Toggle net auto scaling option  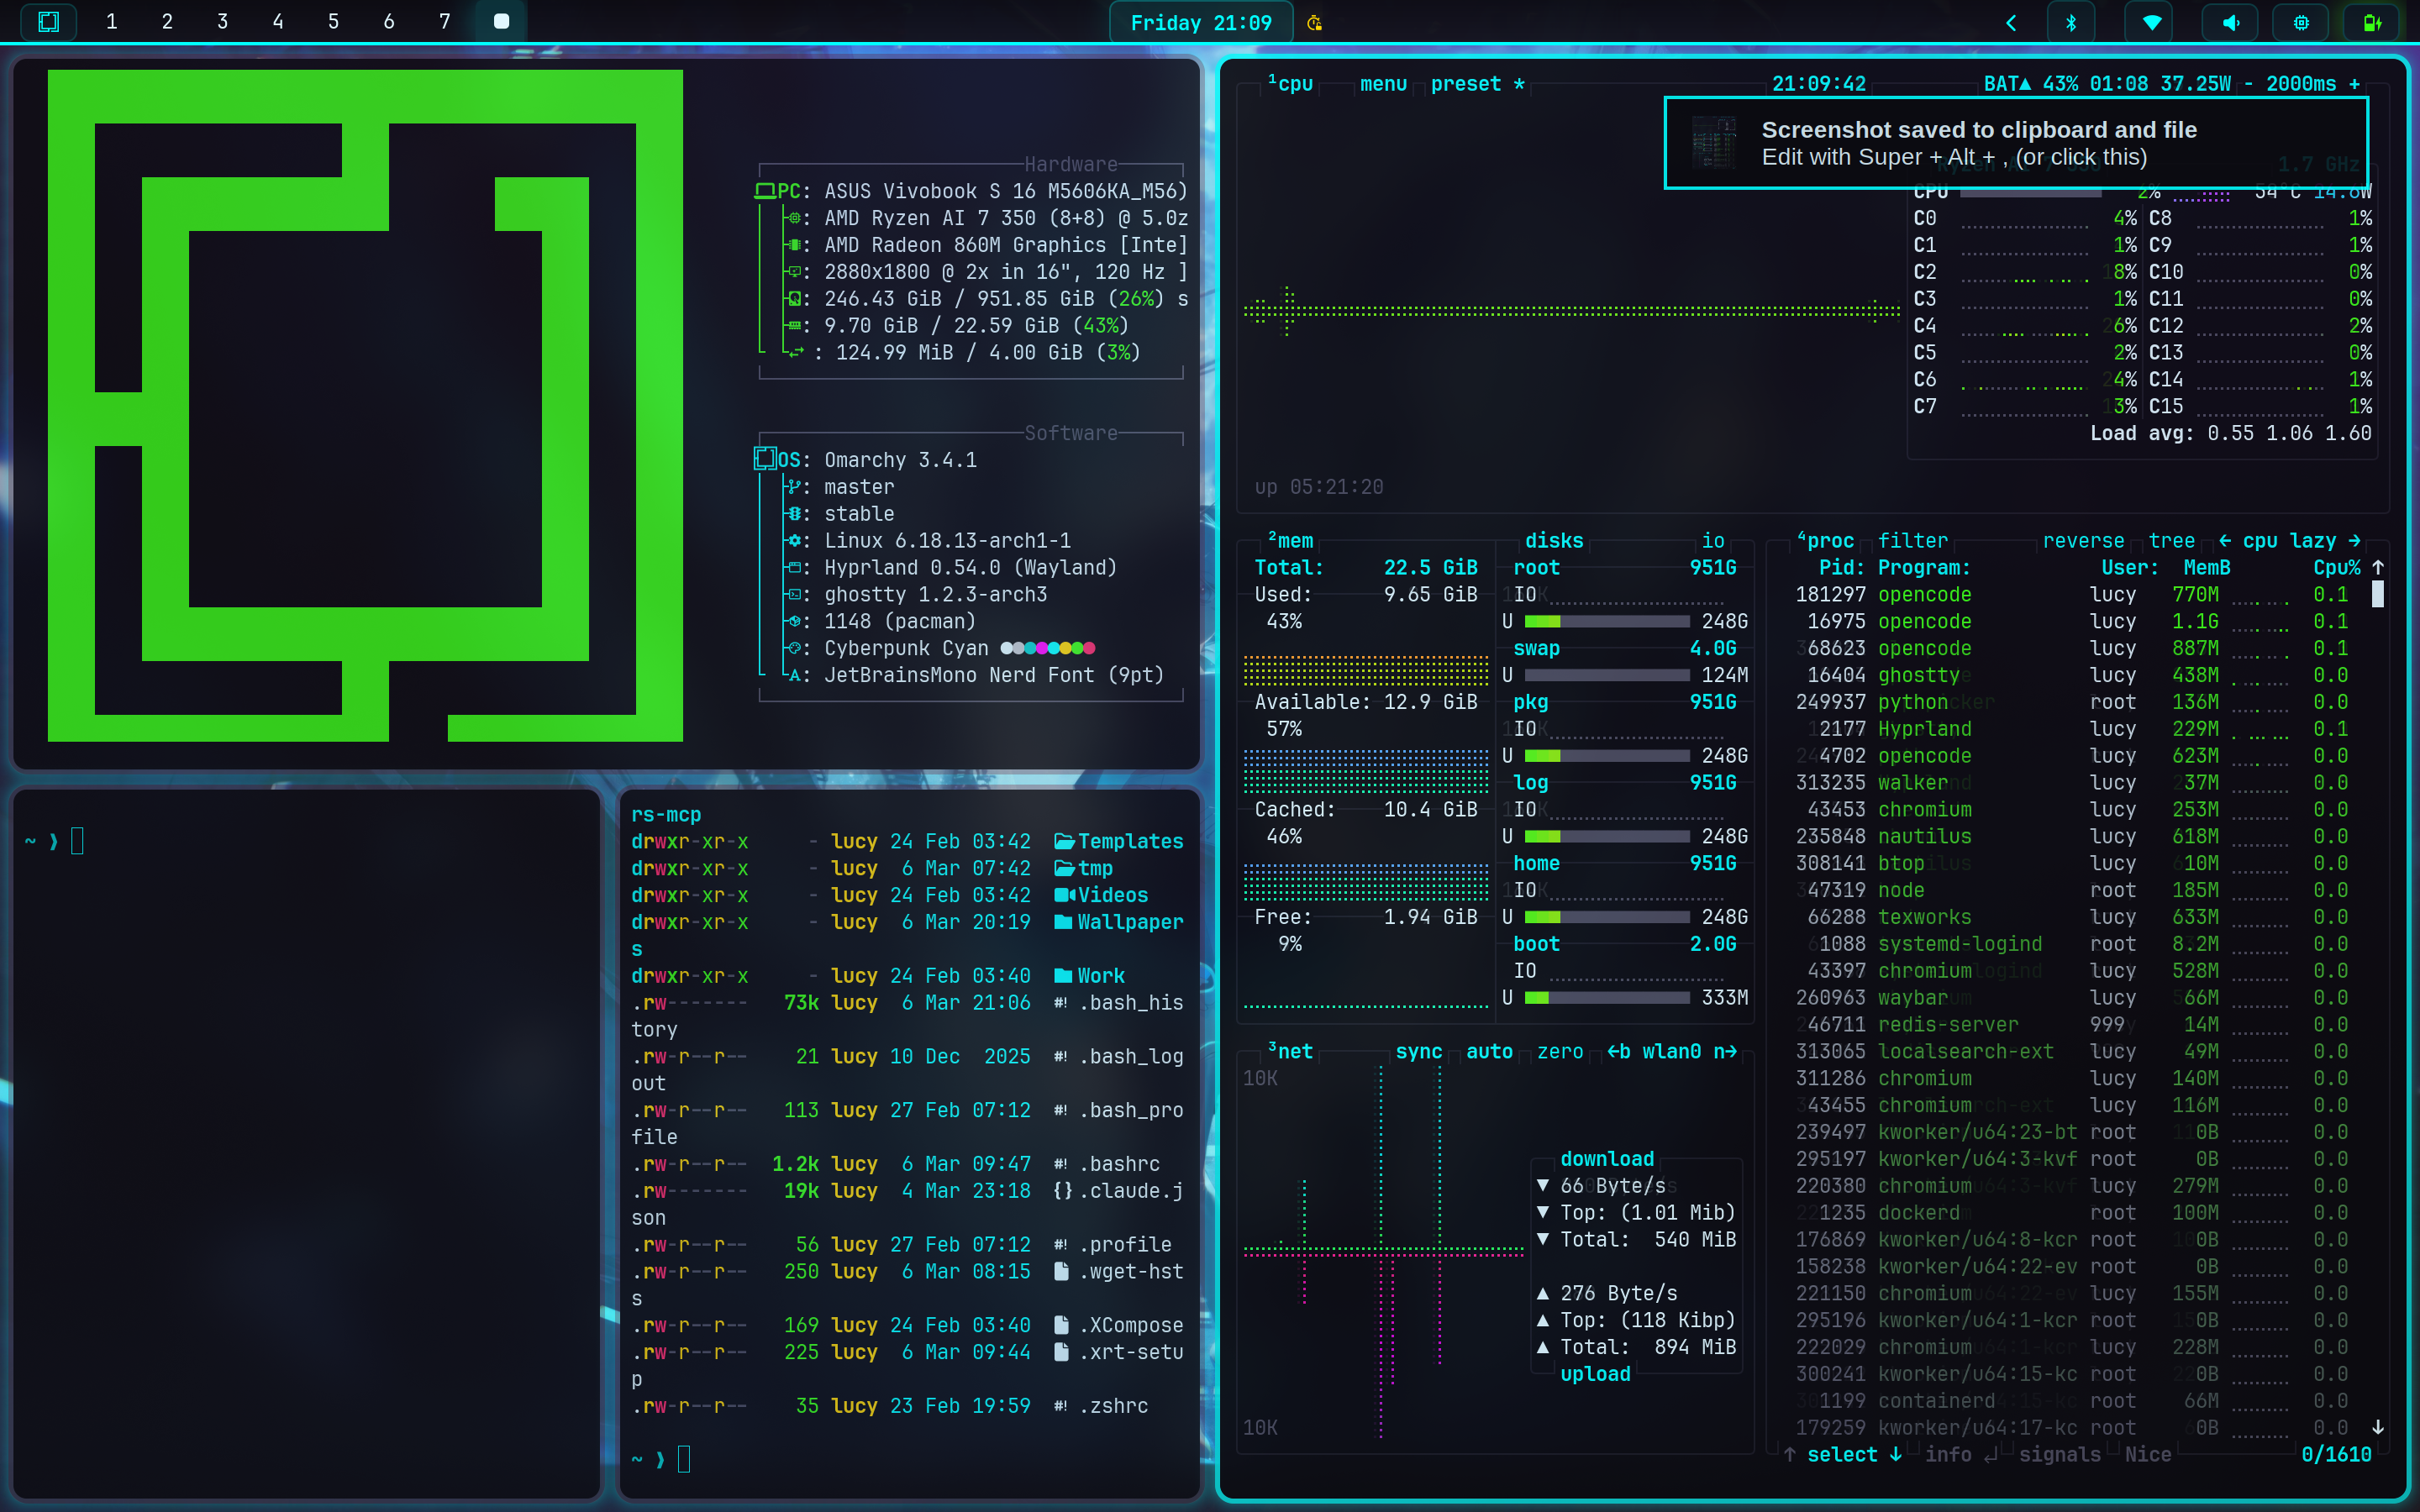pos(1488,1051)
